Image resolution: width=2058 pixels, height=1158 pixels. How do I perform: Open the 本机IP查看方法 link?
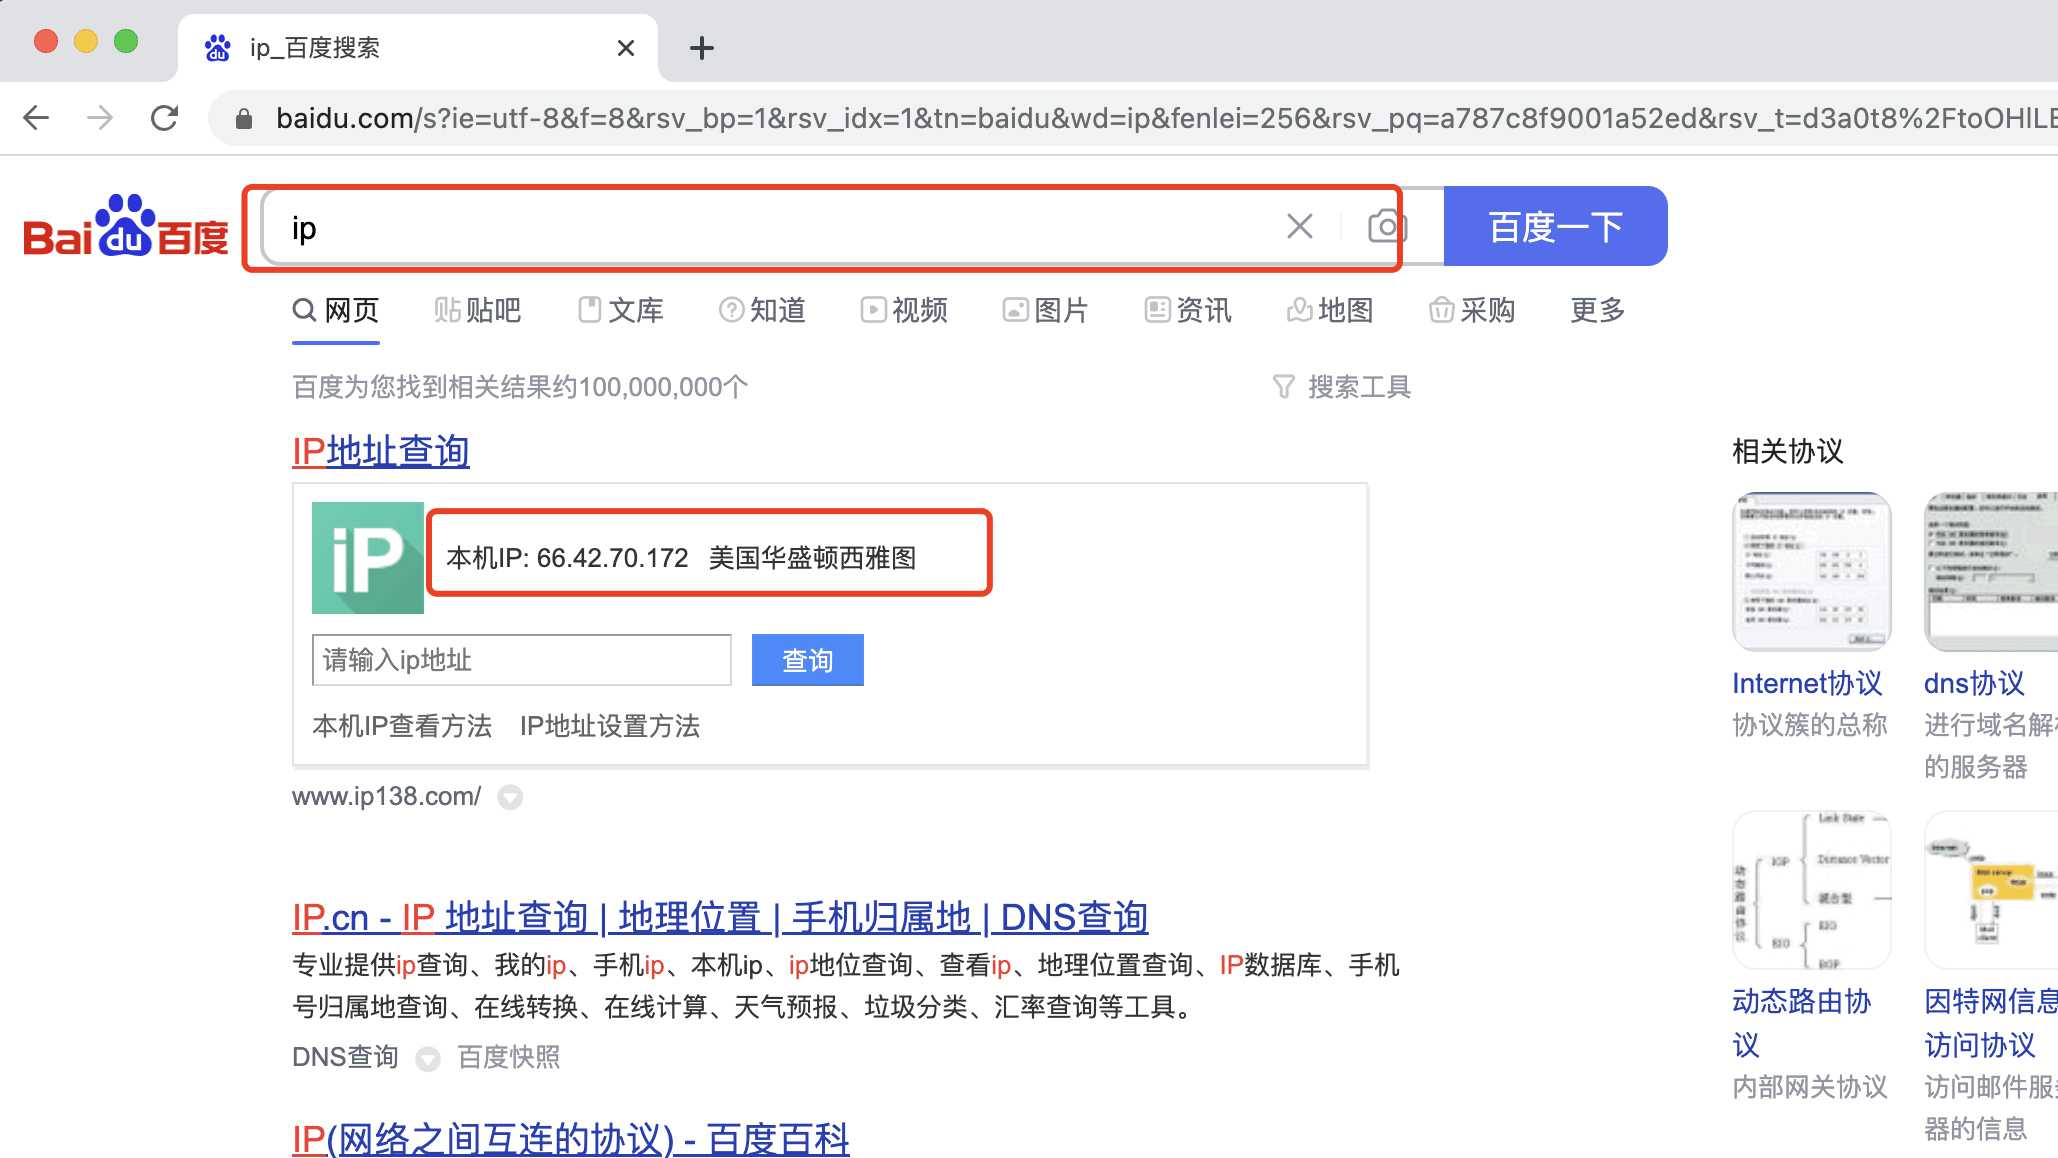click(x=401, y=727)
